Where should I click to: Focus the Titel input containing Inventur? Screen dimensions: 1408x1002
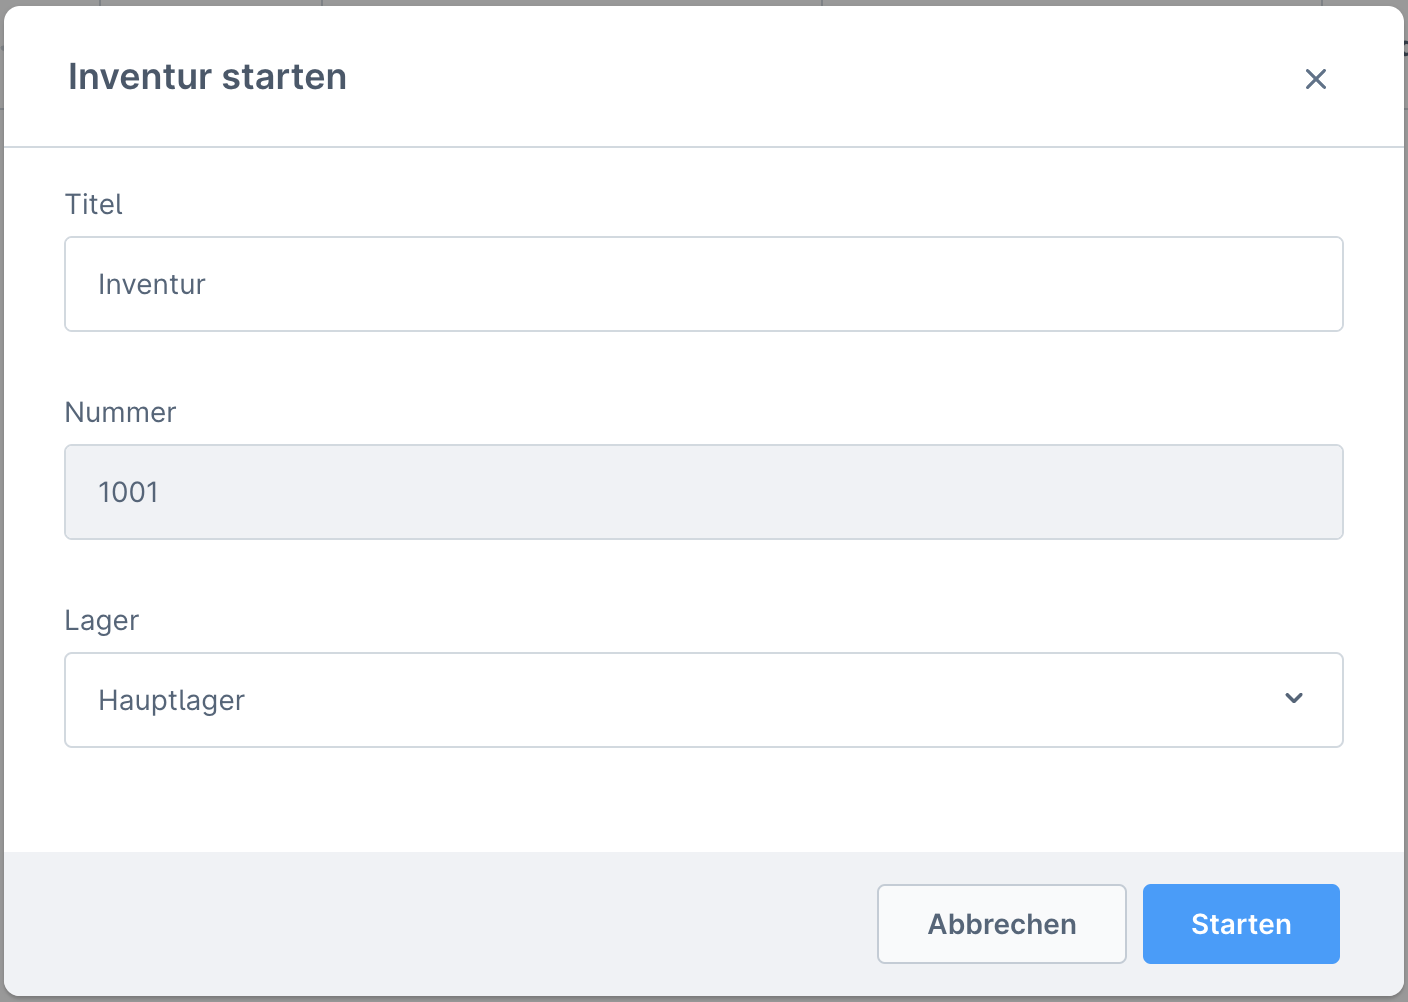click(703, 283)
